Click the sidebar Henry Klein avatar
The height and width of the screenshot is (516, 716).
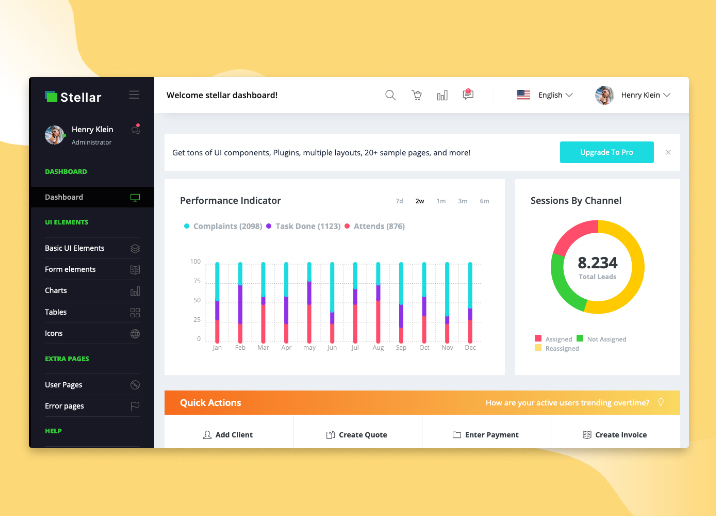(55, 135)
